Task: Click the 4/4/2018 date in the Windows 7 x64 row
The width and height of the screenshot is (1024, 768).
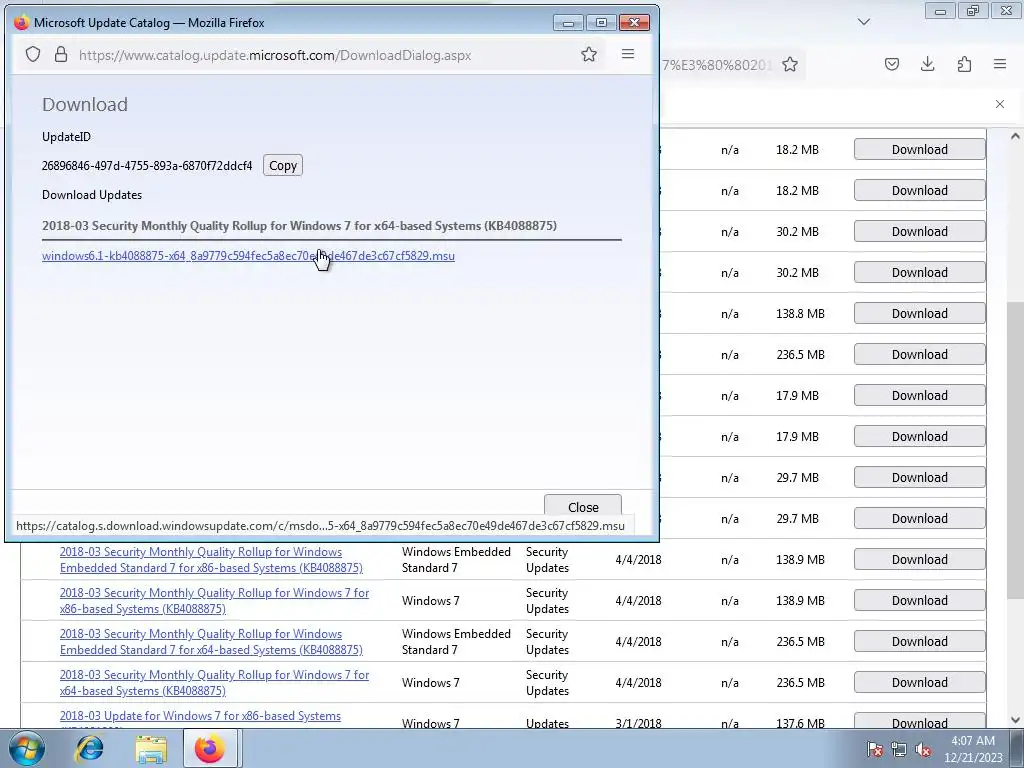Action: [638, 682]
